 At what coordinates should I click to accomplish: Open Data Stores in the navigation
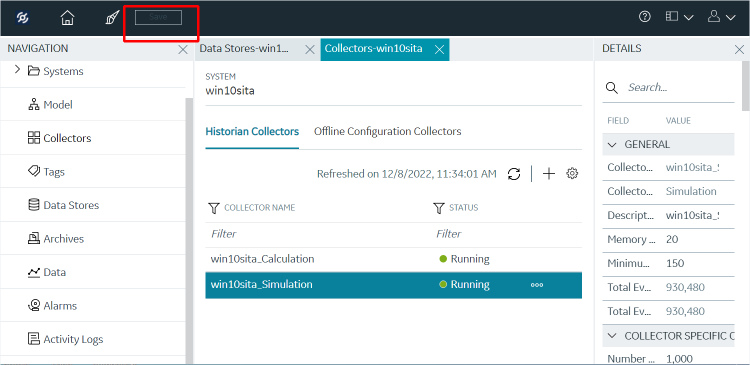[x=64, y=205]
